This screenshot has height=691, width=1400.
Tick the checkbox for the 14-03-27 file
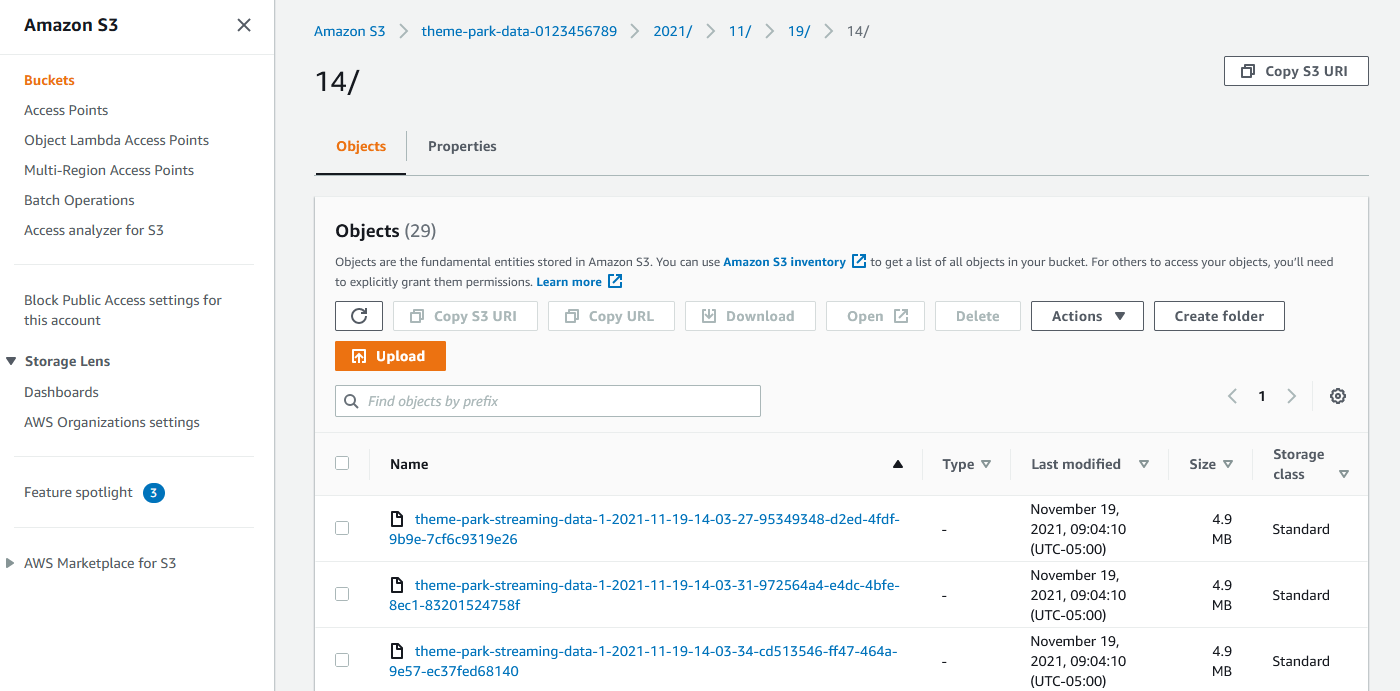[x=342, y=528]
